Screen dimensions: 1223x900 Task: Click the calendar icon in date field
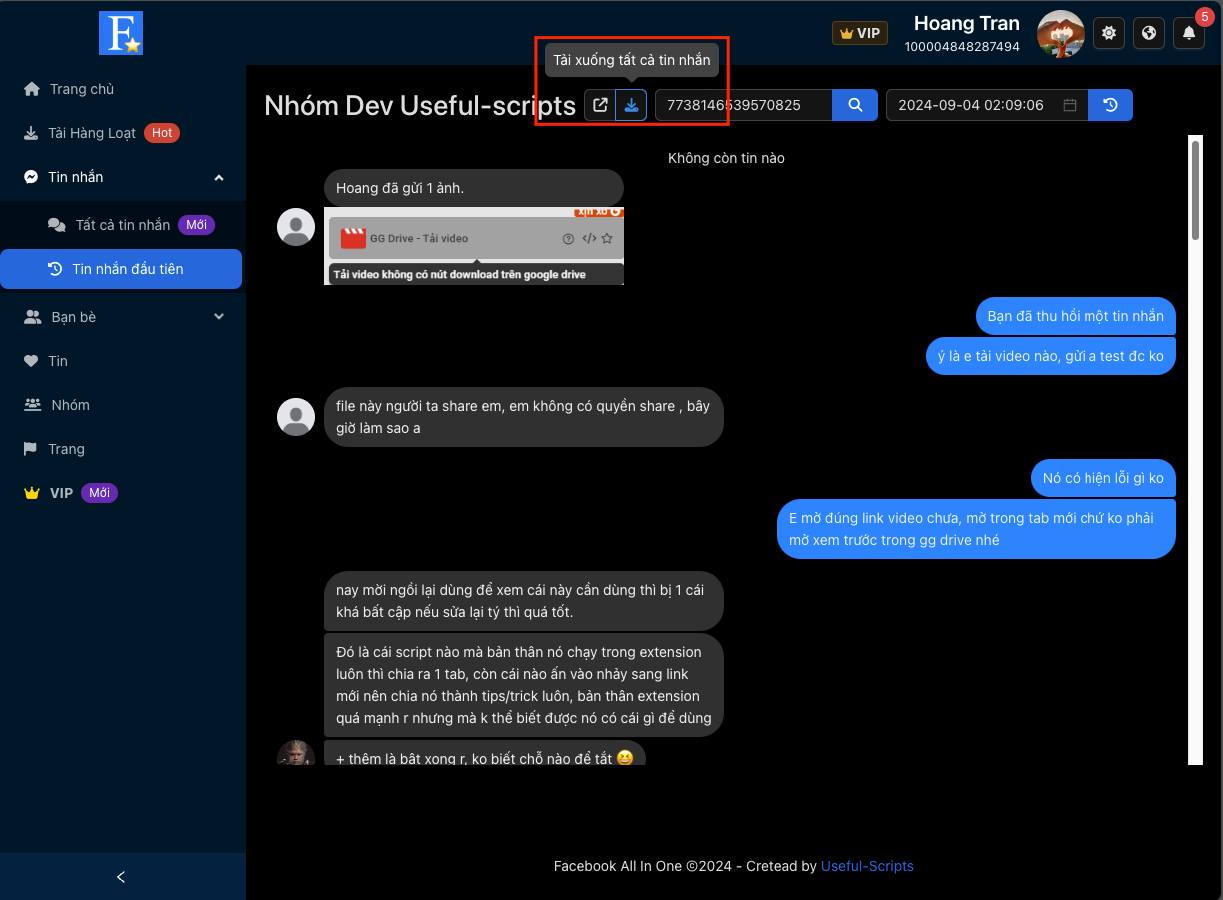click(1070, 105)
